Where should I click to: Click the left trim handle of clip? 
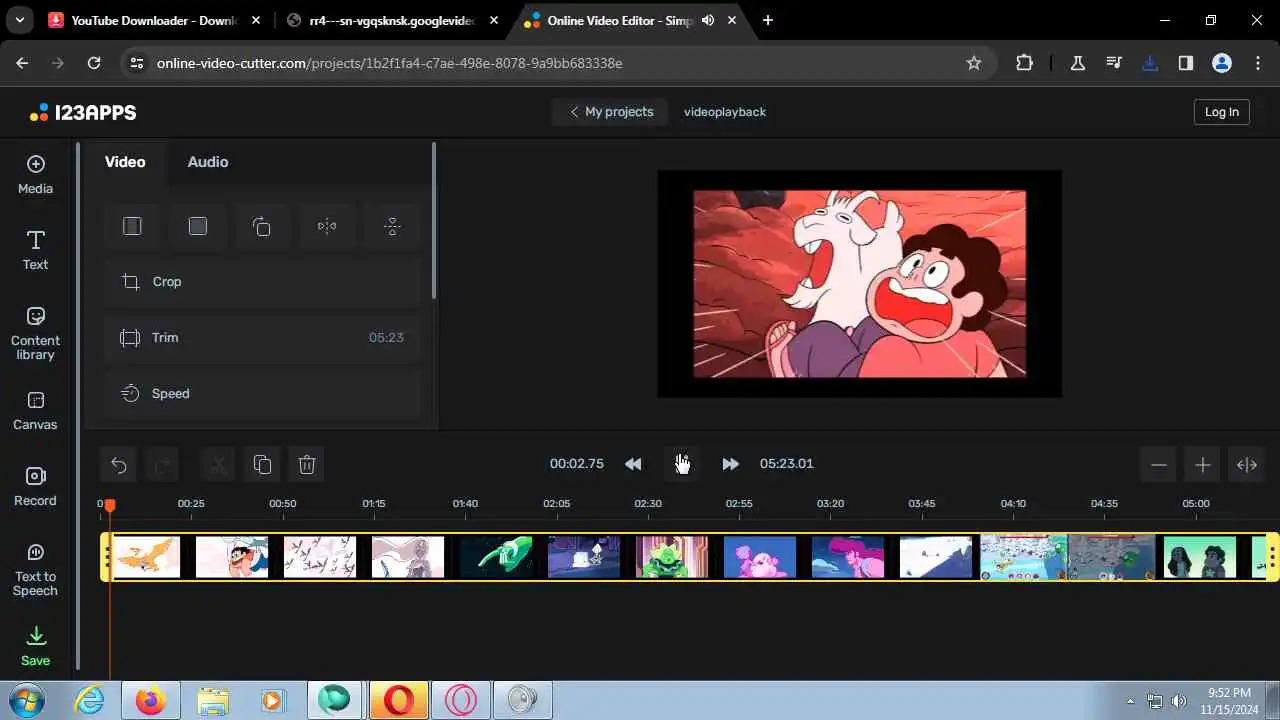[106, 557]
